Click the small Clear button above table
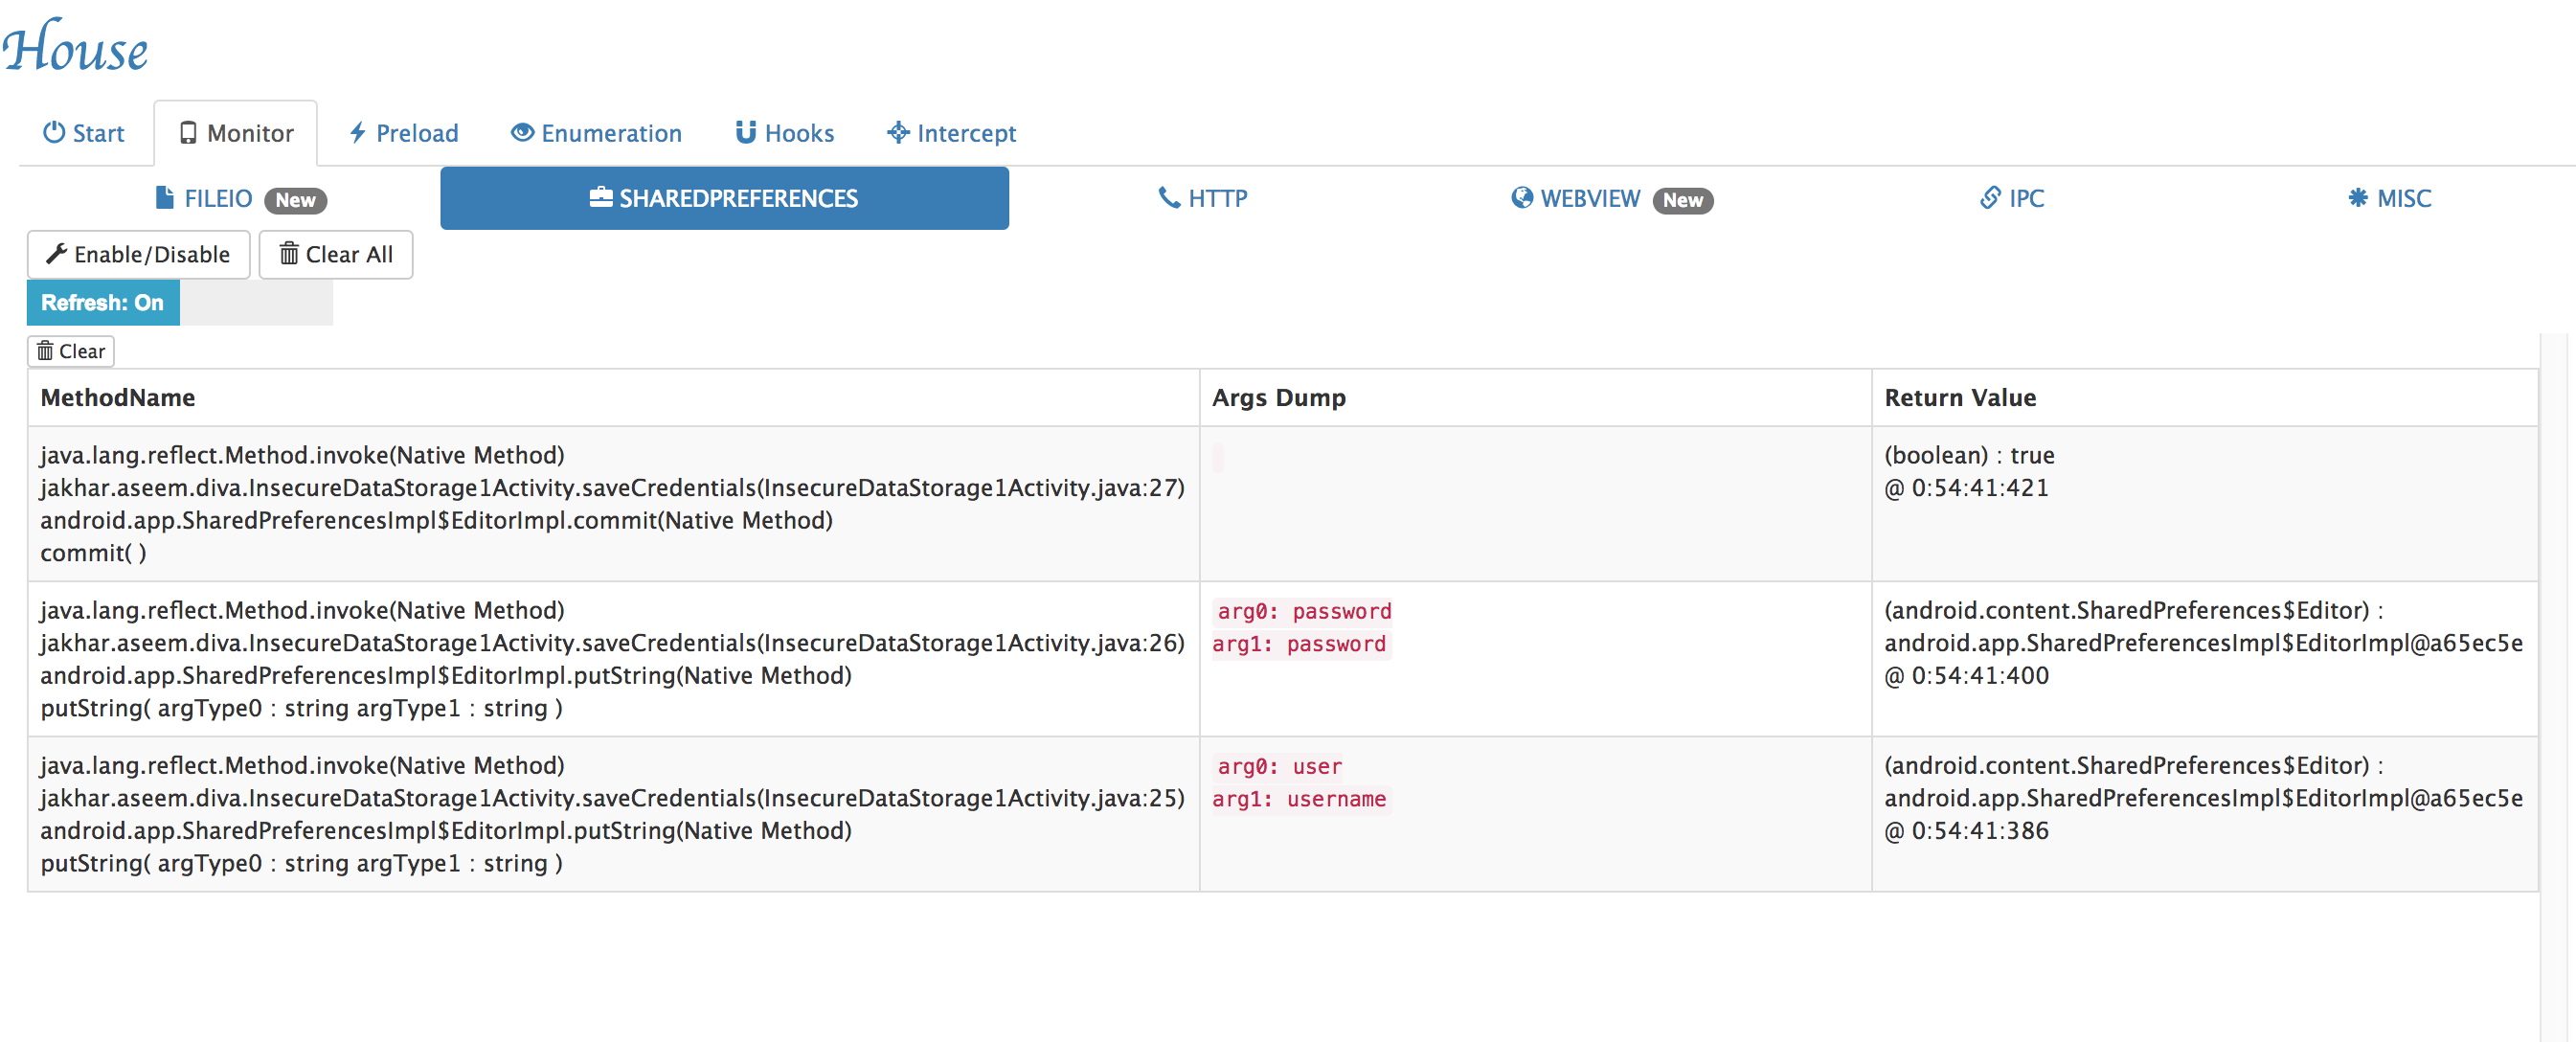This screenshot has width=2576, height=1042. (71, 351)
